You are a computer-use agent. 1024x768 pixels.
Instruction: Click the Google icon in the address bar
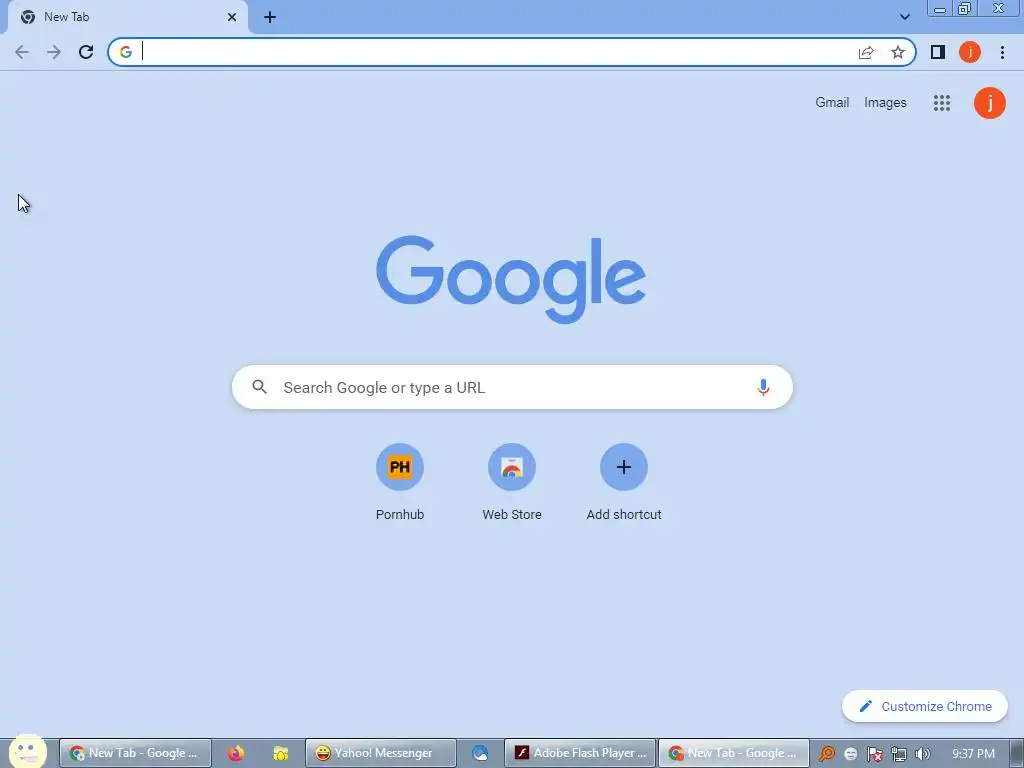pos(126,52)
